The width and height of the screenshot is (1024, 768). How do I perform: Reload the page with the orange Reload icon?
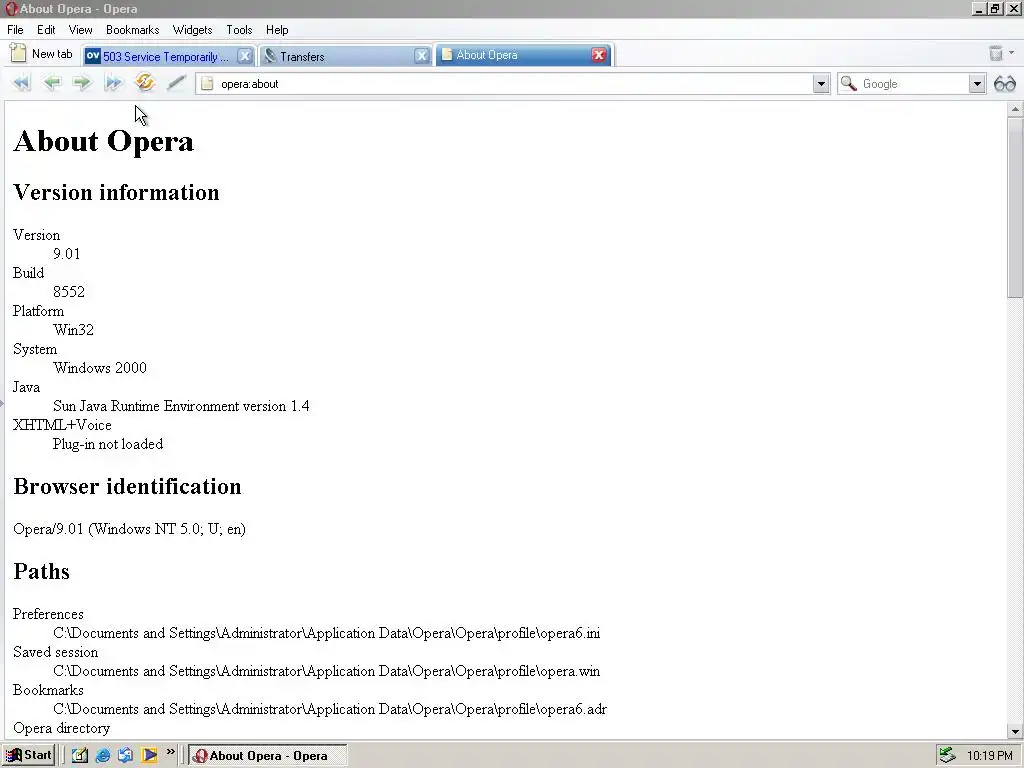[x=144, y=82]
